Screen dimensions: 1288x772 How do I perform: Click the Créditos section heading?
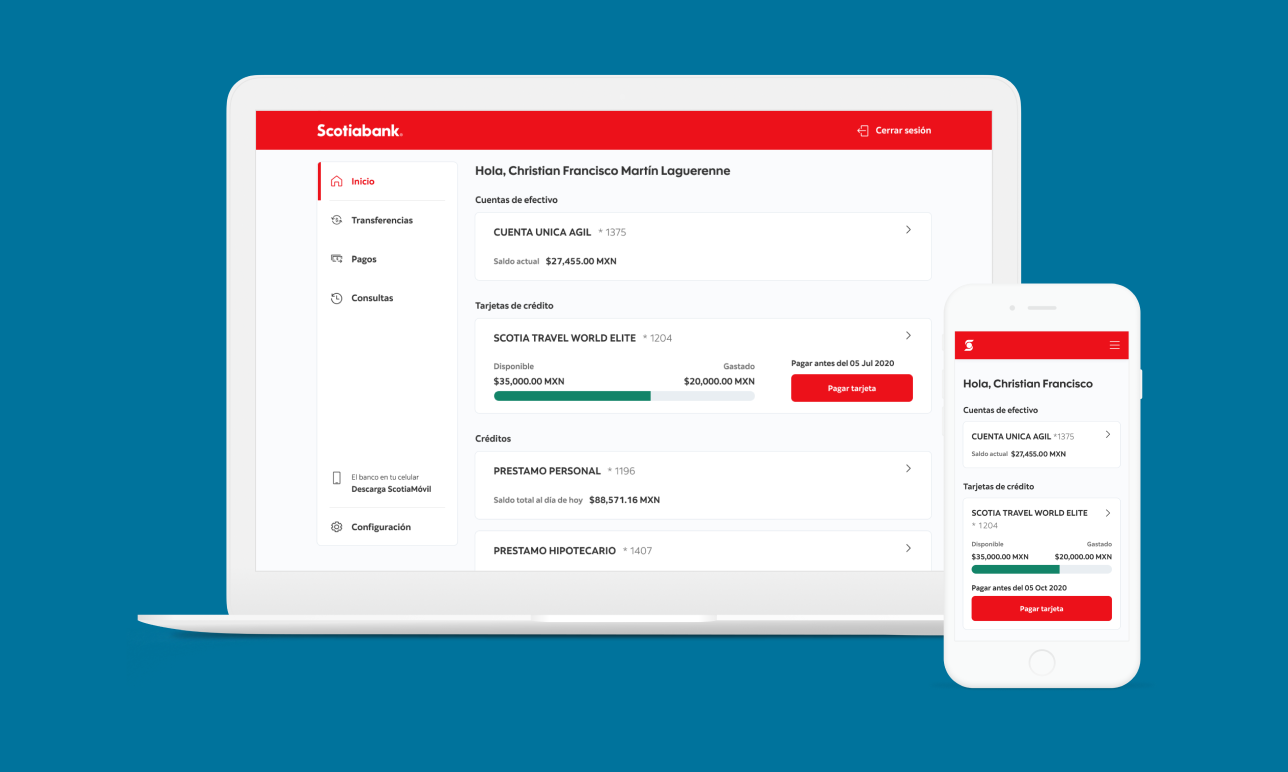pos(493,439)
